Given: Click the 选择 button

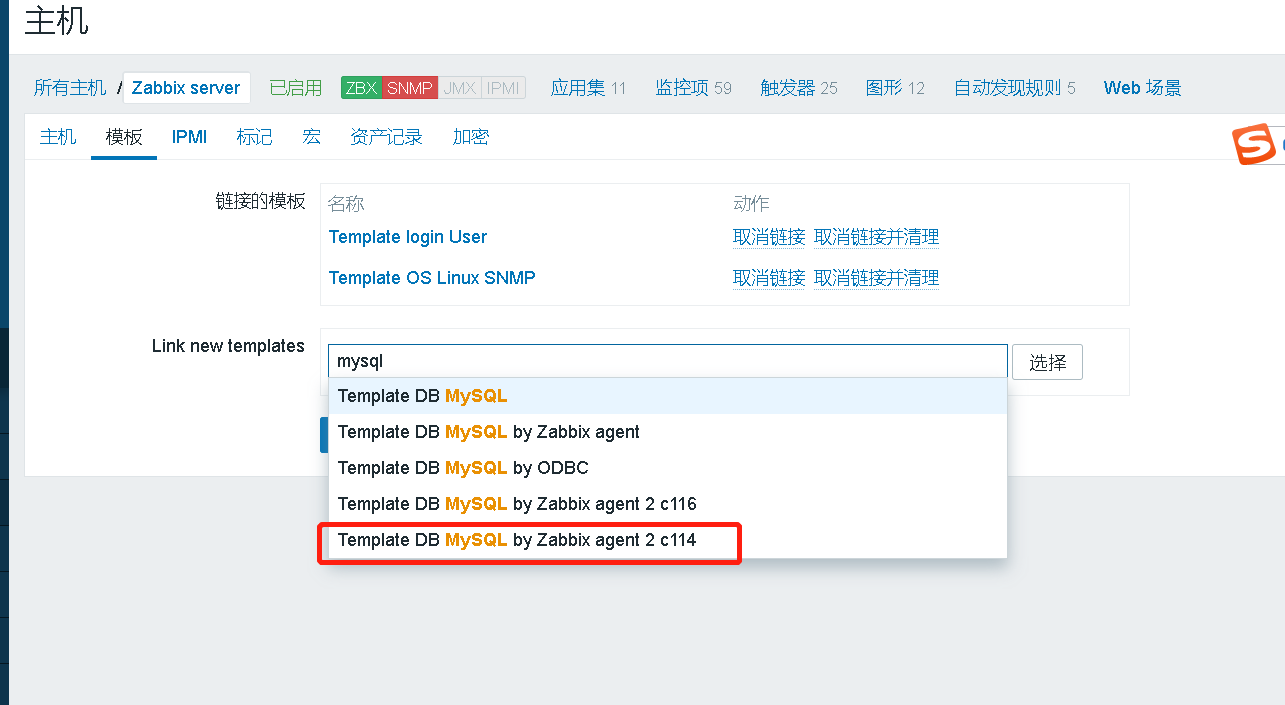Looking at the screenshot, I should 1047,362.
